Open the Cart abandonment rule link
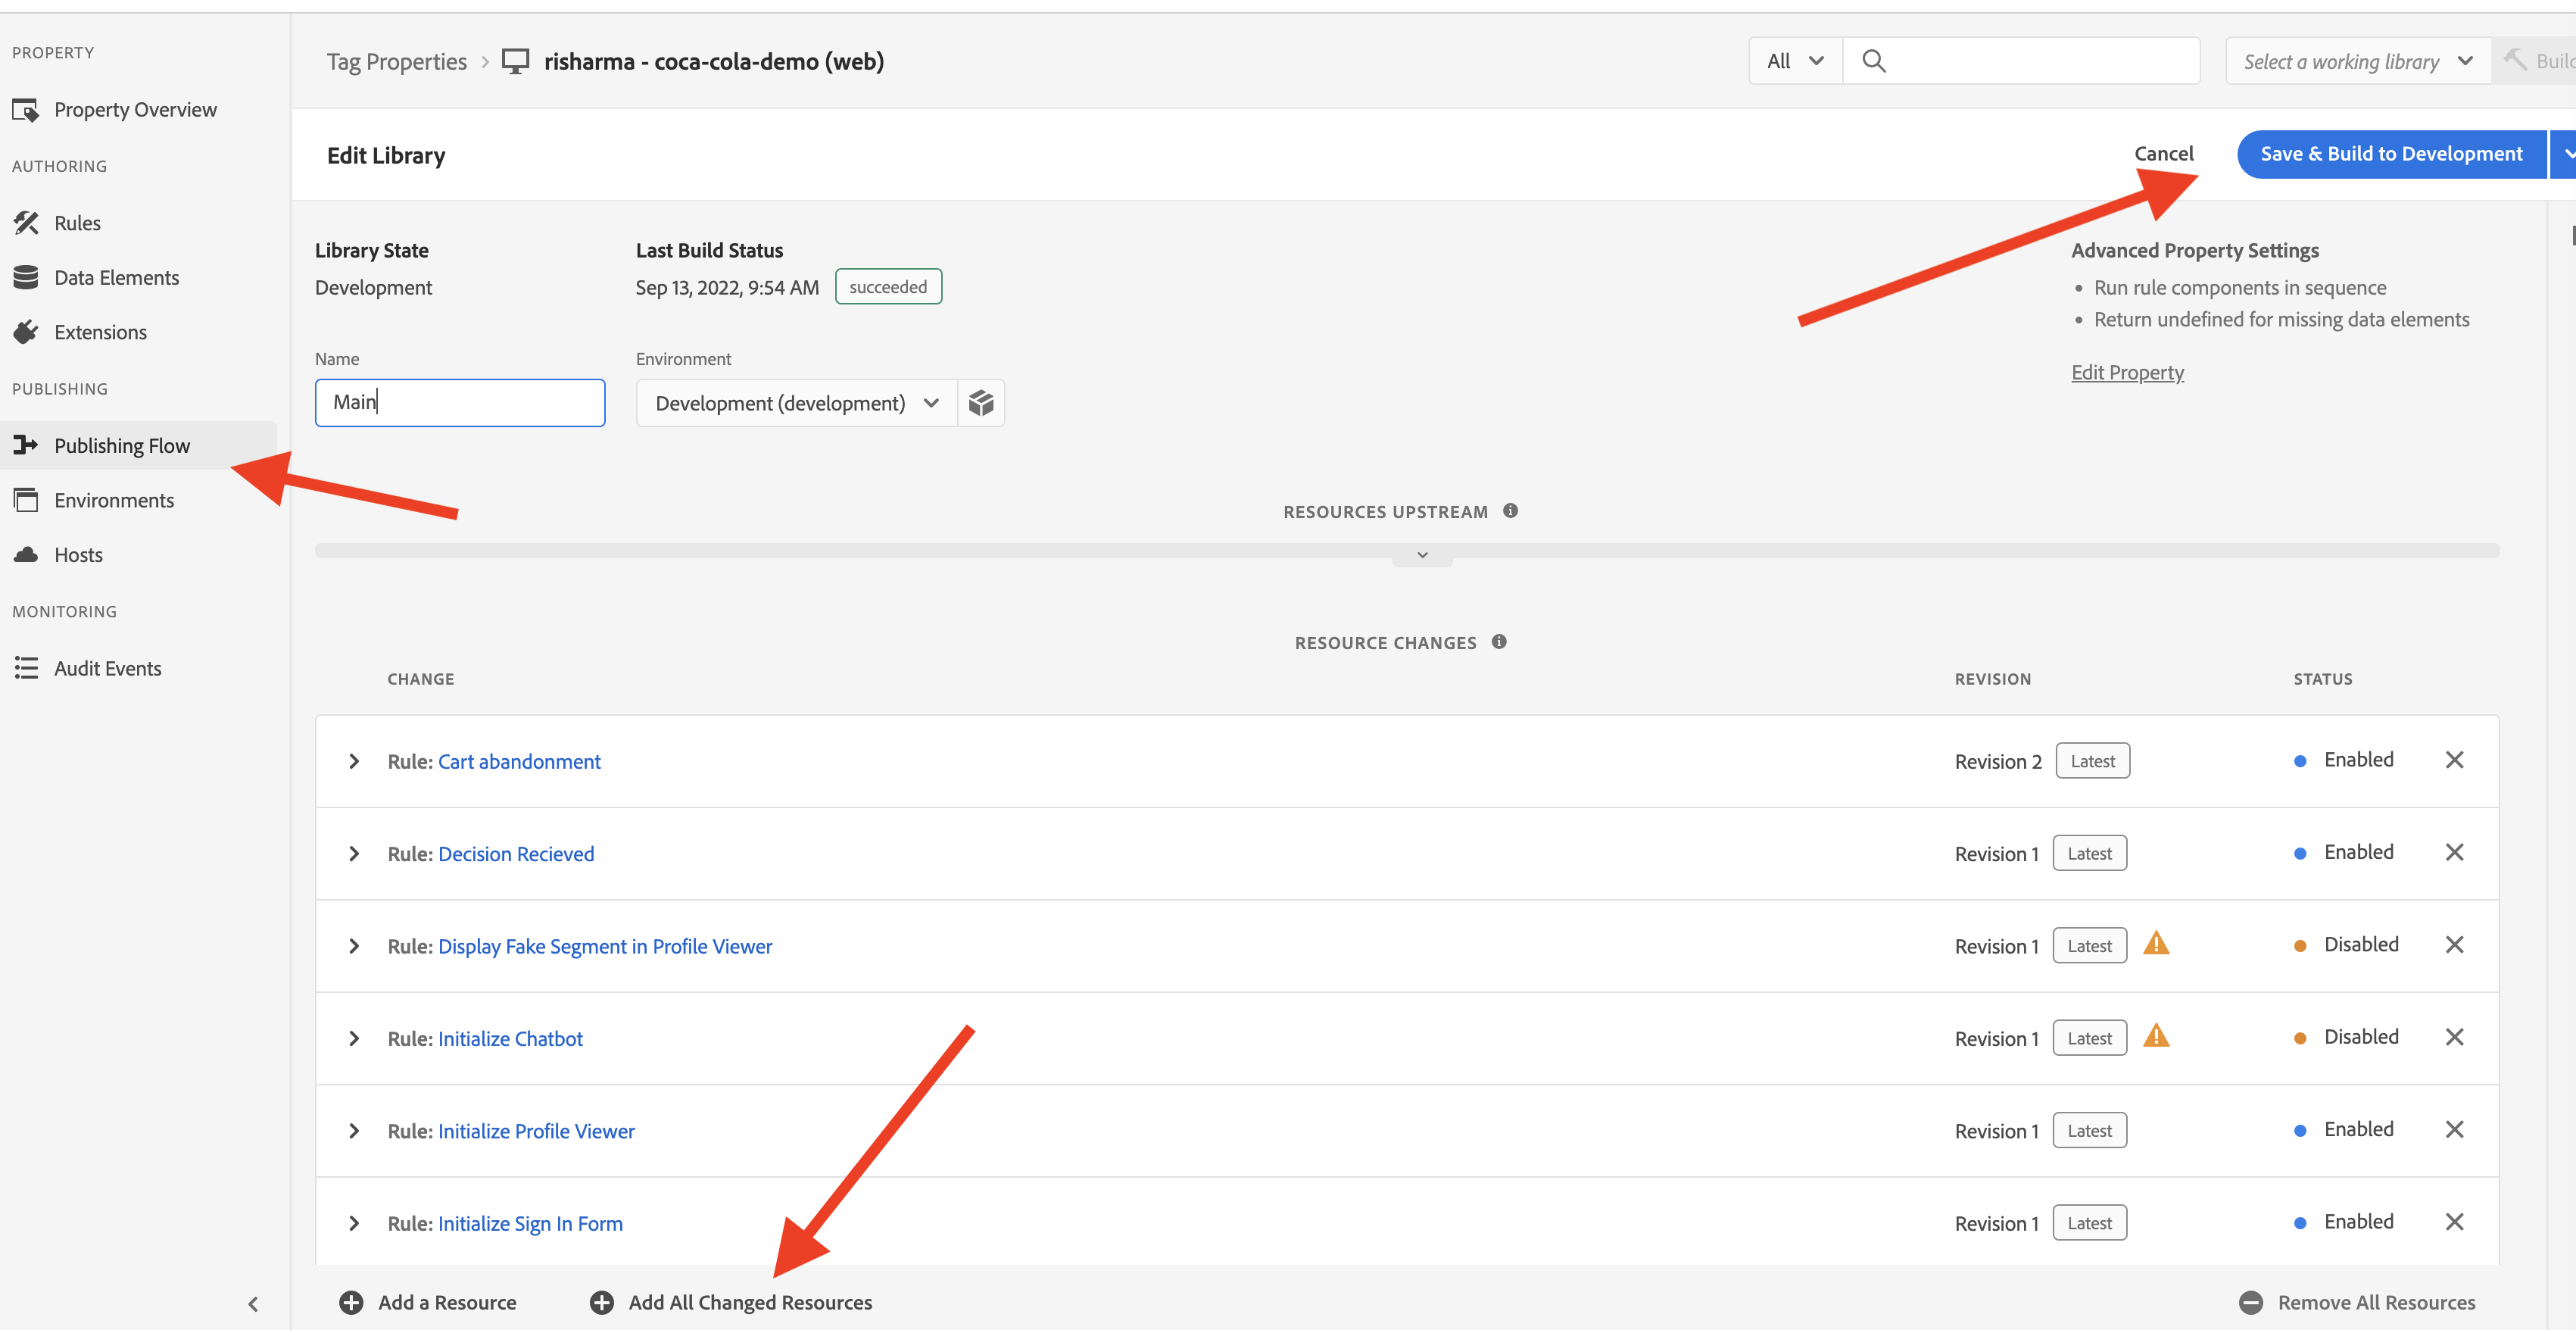The image size is (2576, 1330). click(519, 762)
